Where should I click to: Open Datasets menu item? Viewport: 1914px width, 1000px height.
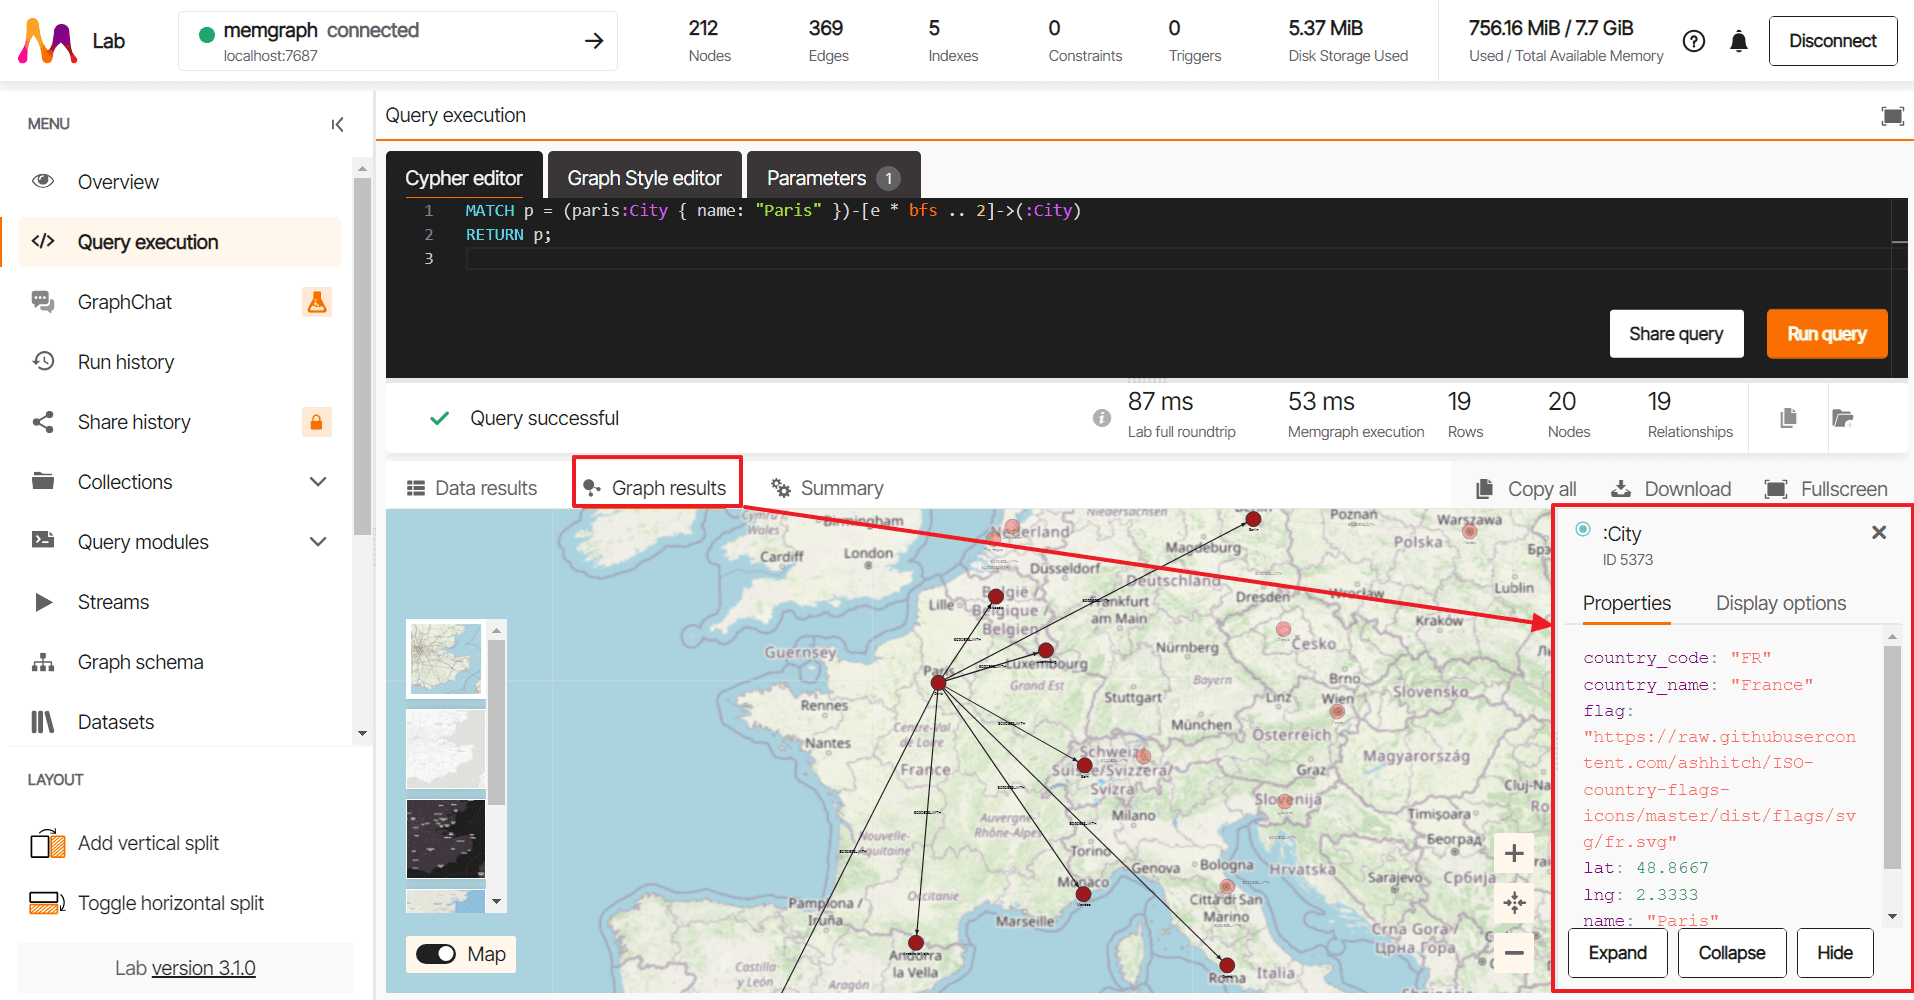click(x=180, y=722)
